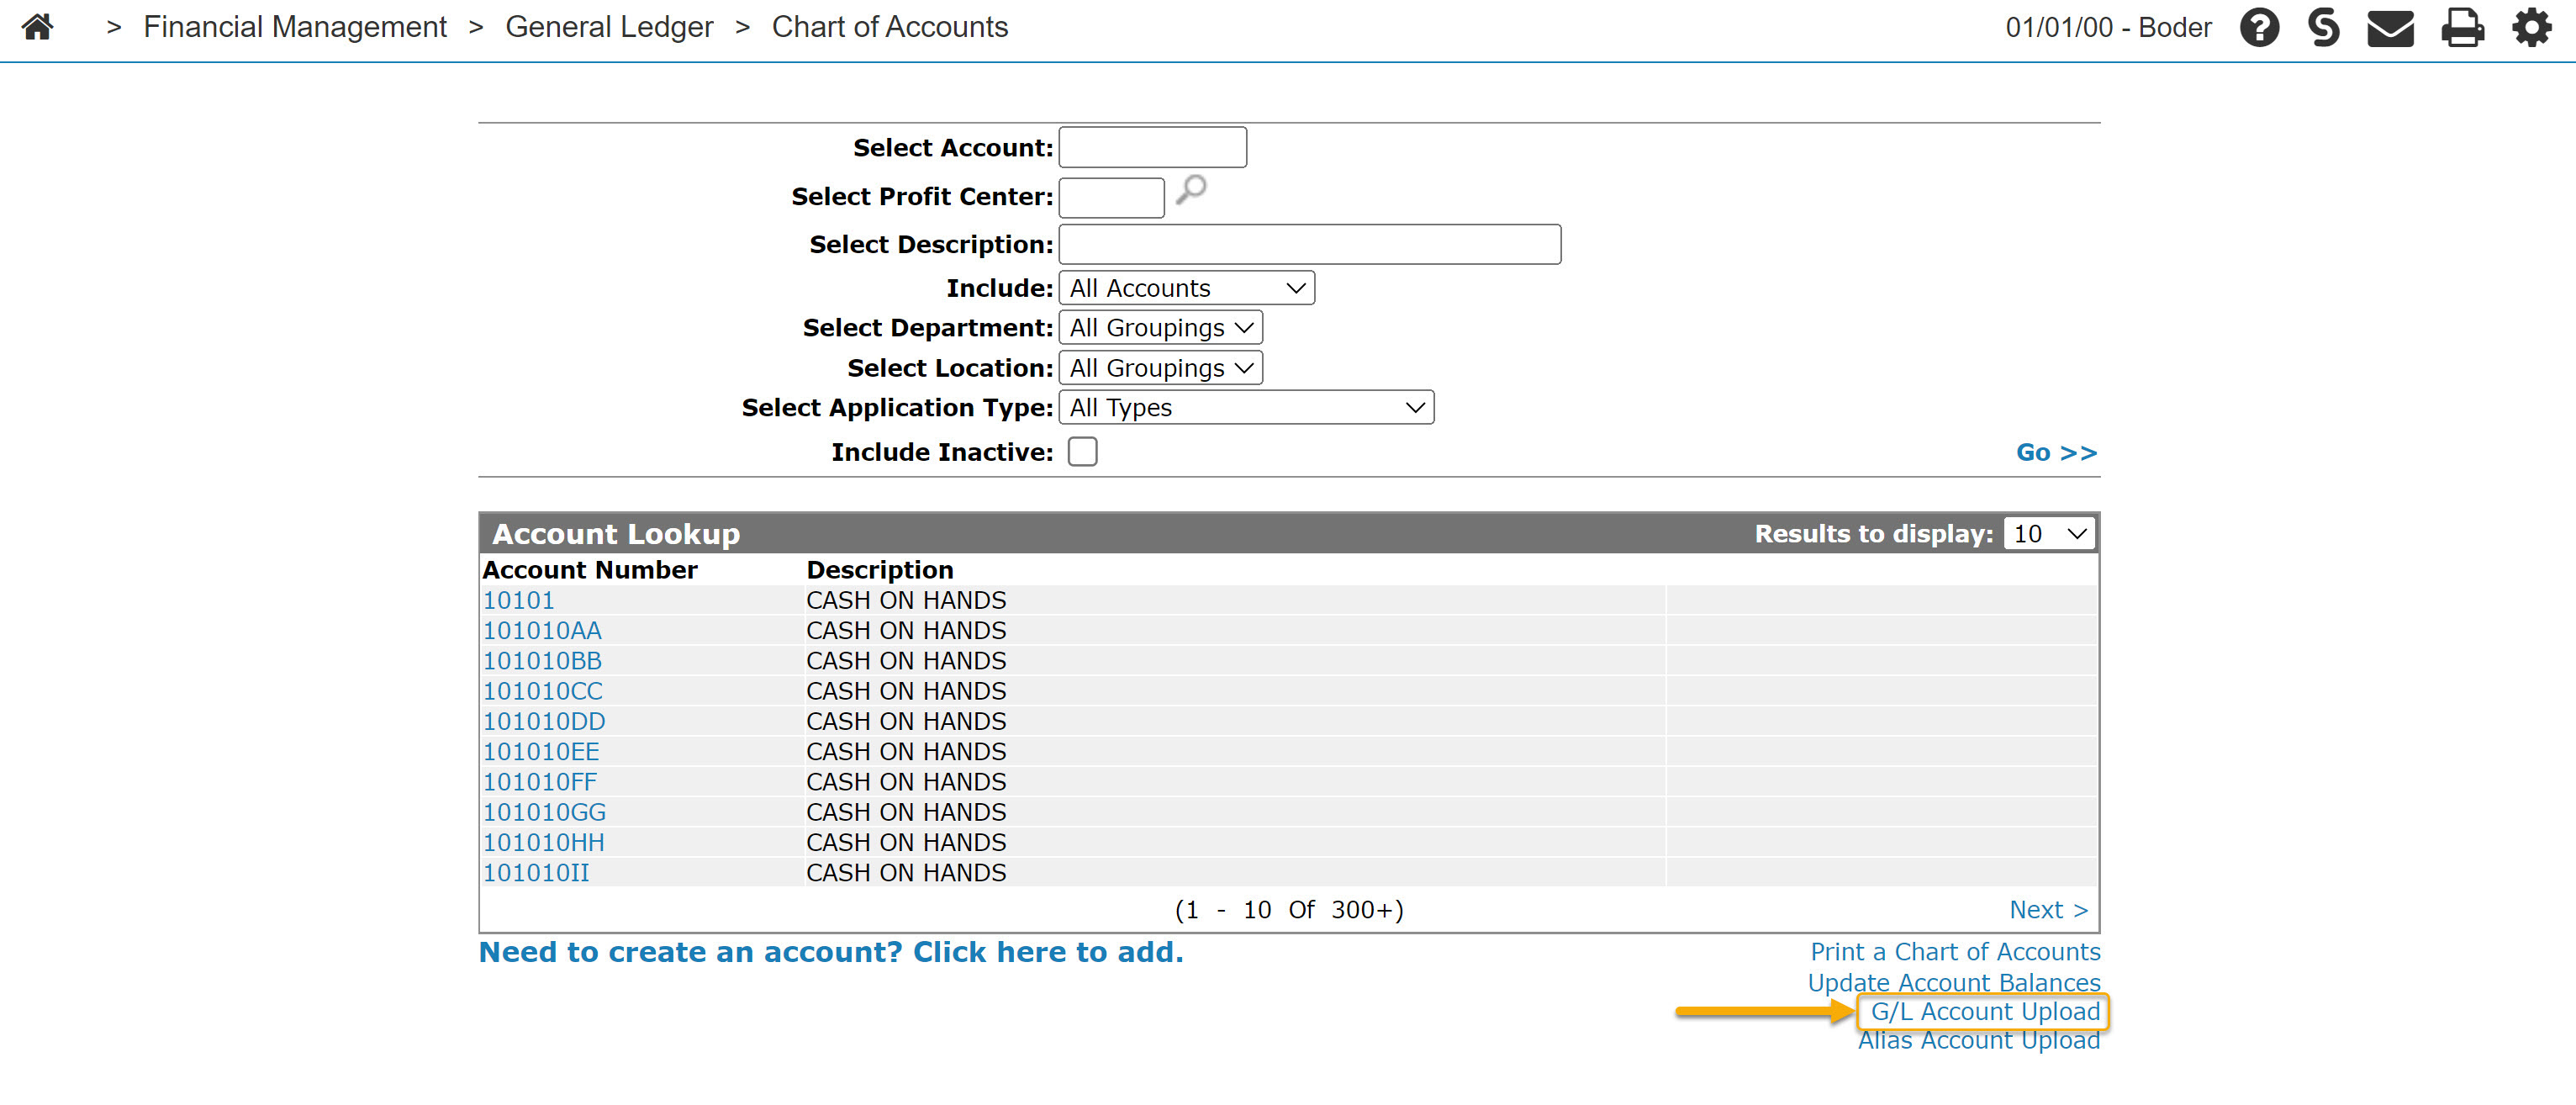
Task: Focus the Select Description input field
Action: click(x=1309, y=244)
